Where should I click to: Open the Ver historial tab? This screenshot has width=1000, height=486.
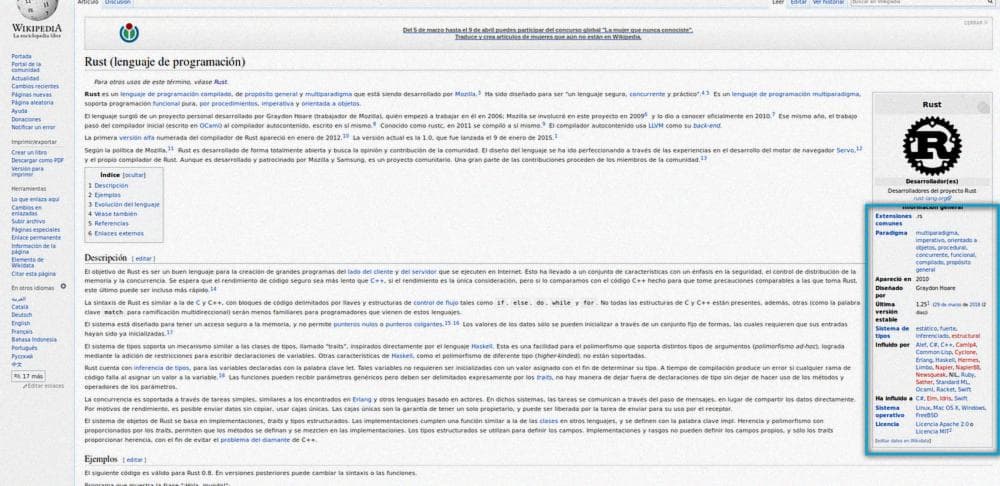[828, 3]
